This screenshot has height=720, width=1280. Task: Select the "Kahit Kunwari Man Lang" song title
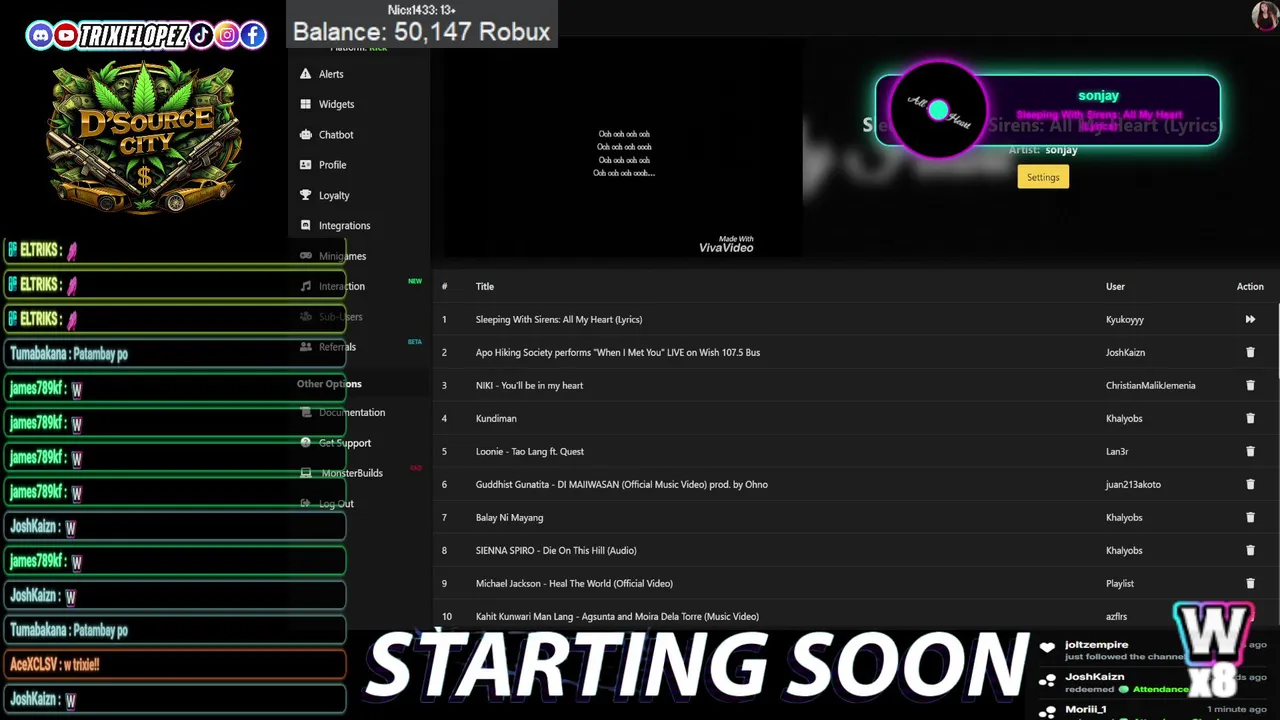click(x=617, y=617)
